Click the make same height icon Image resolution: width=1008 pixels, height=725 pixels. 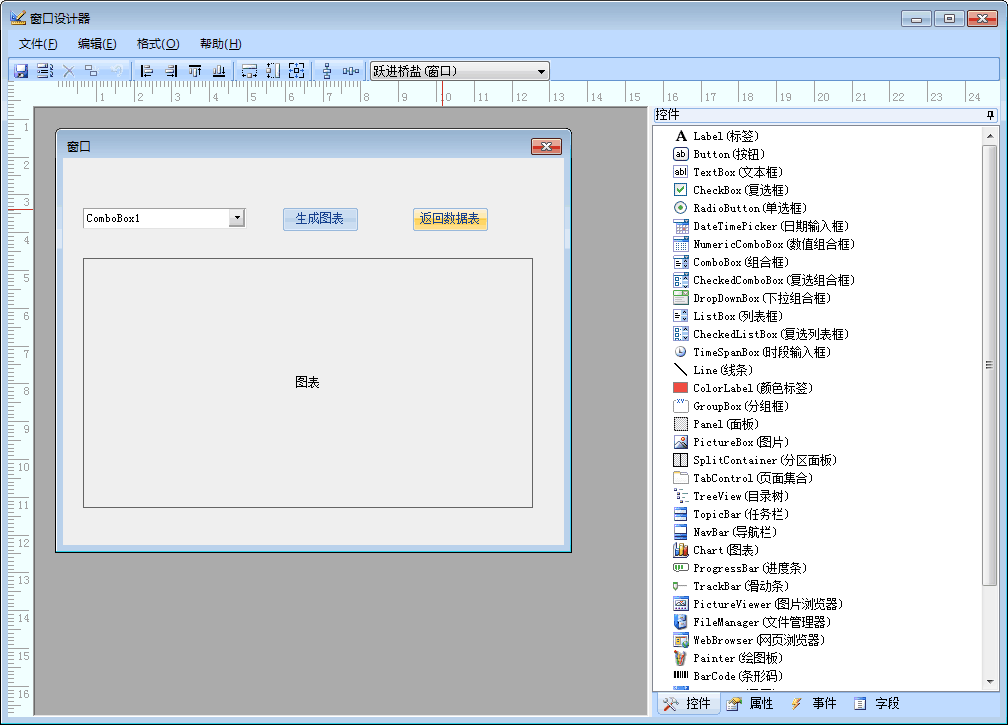[x=273, y=71]
